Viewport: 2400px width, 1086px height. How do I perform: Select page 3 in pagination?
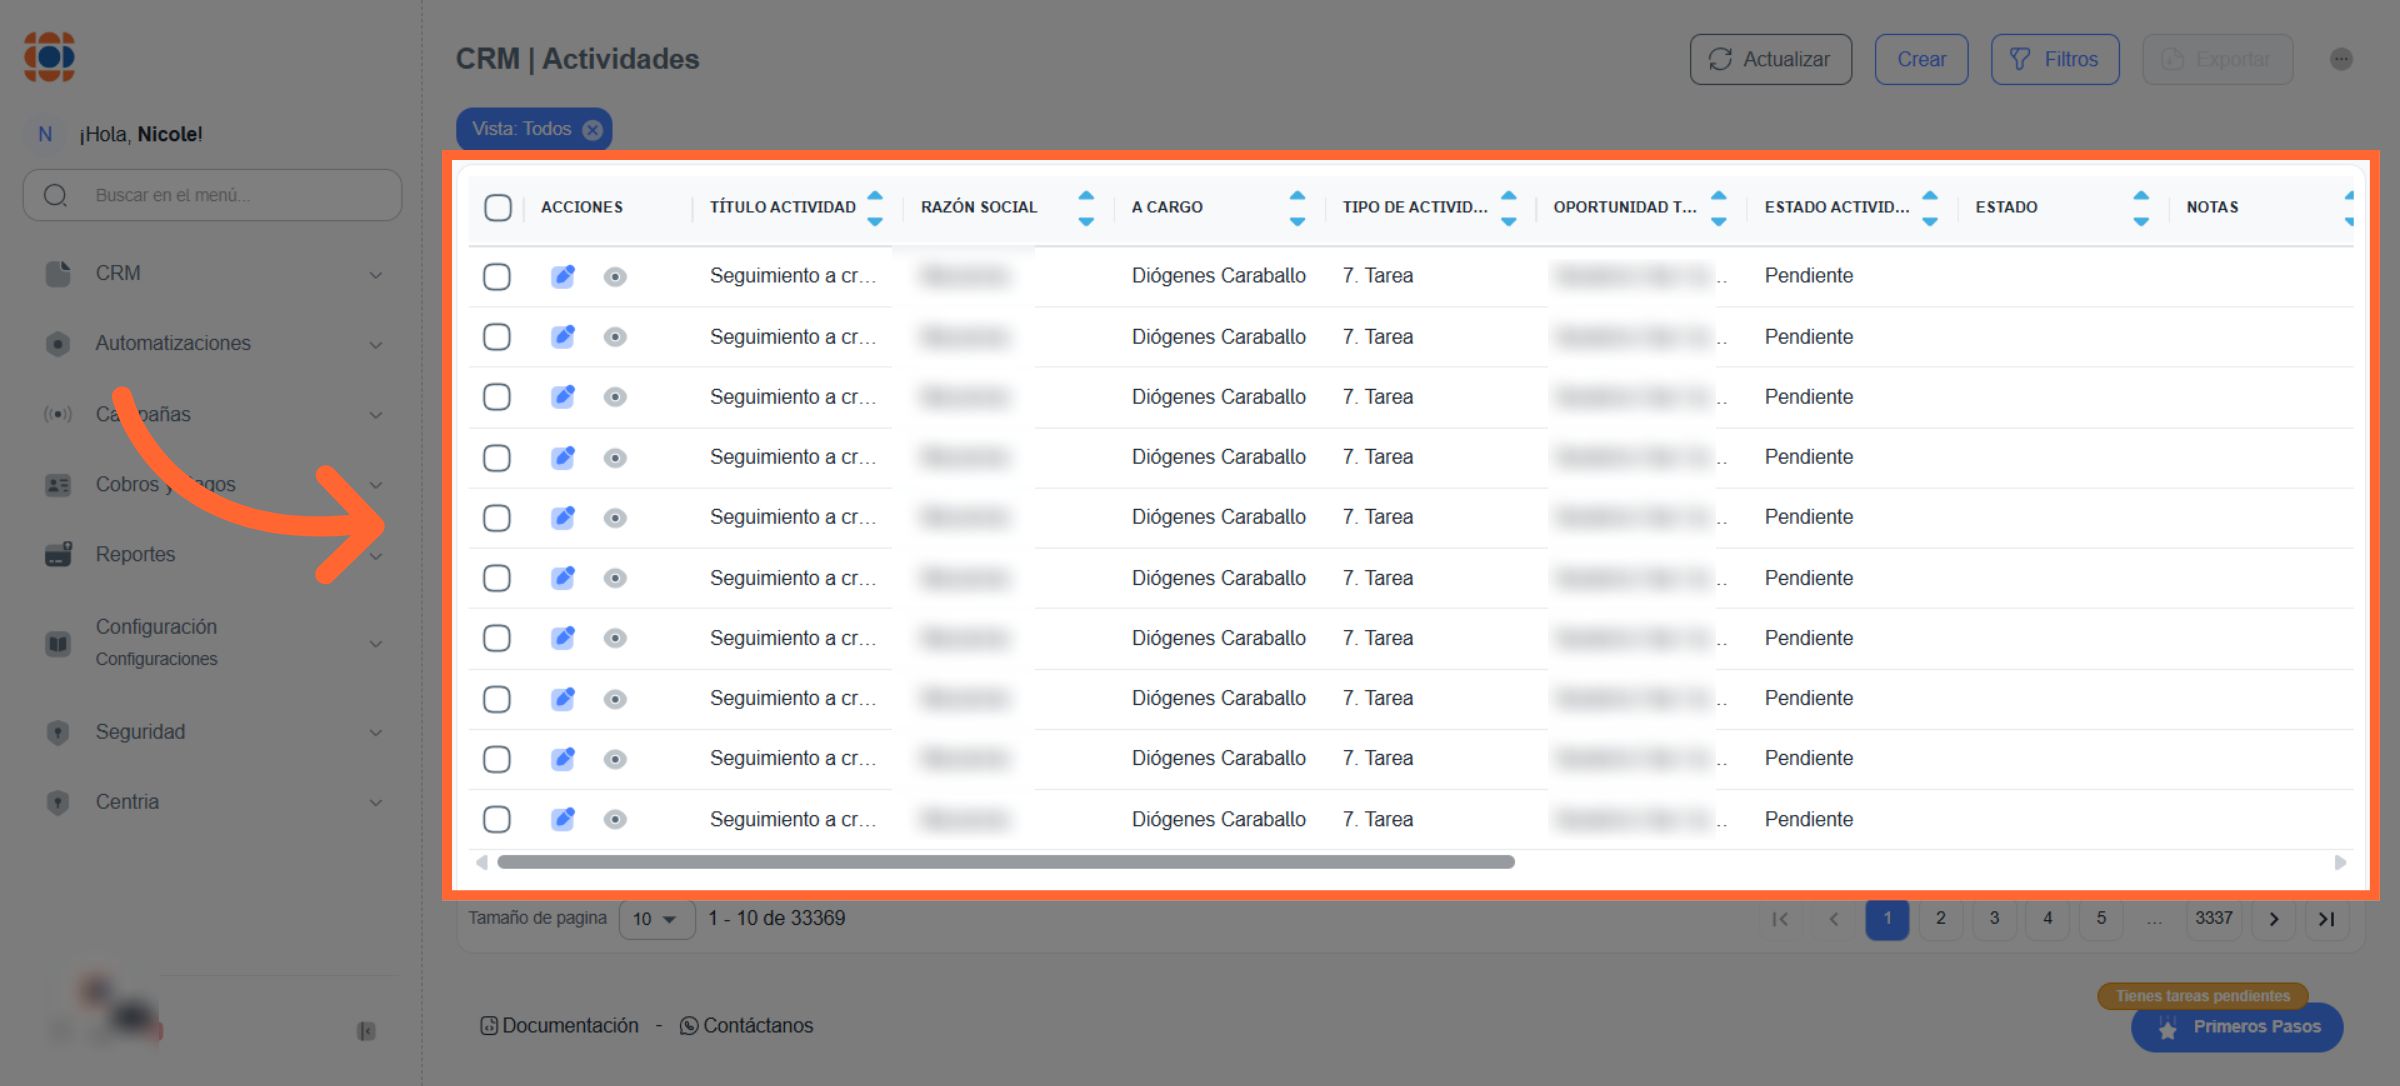click(1994, 918)
